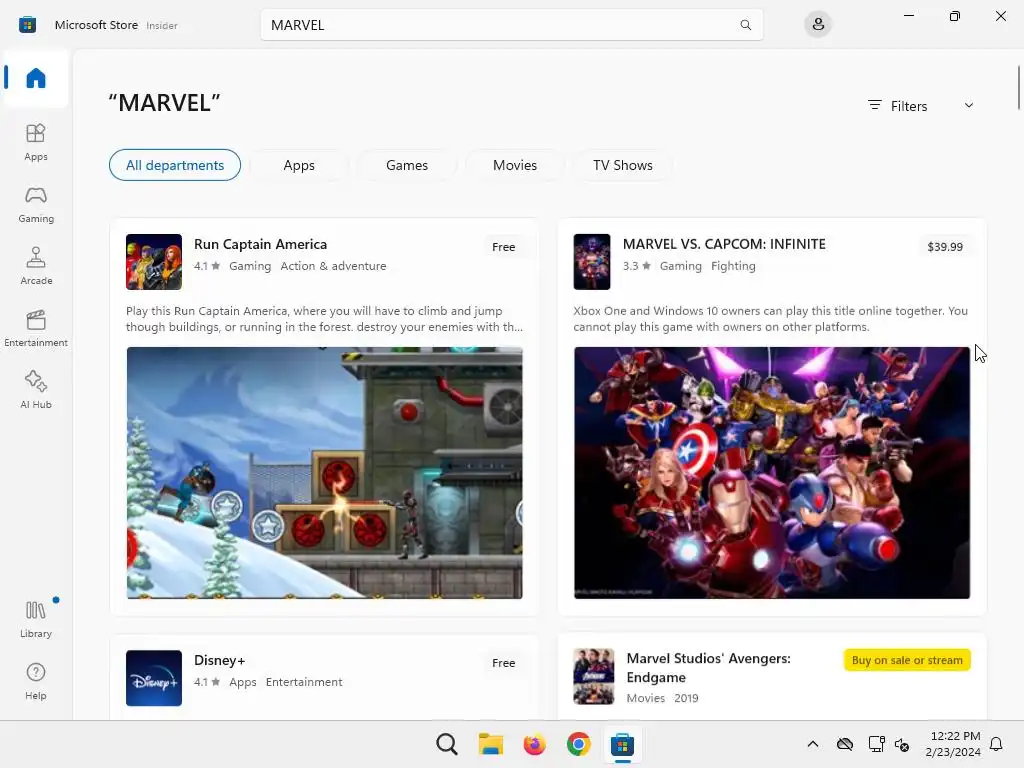
Task: Switch to the TV Shows filter tab
Action: 622,165
